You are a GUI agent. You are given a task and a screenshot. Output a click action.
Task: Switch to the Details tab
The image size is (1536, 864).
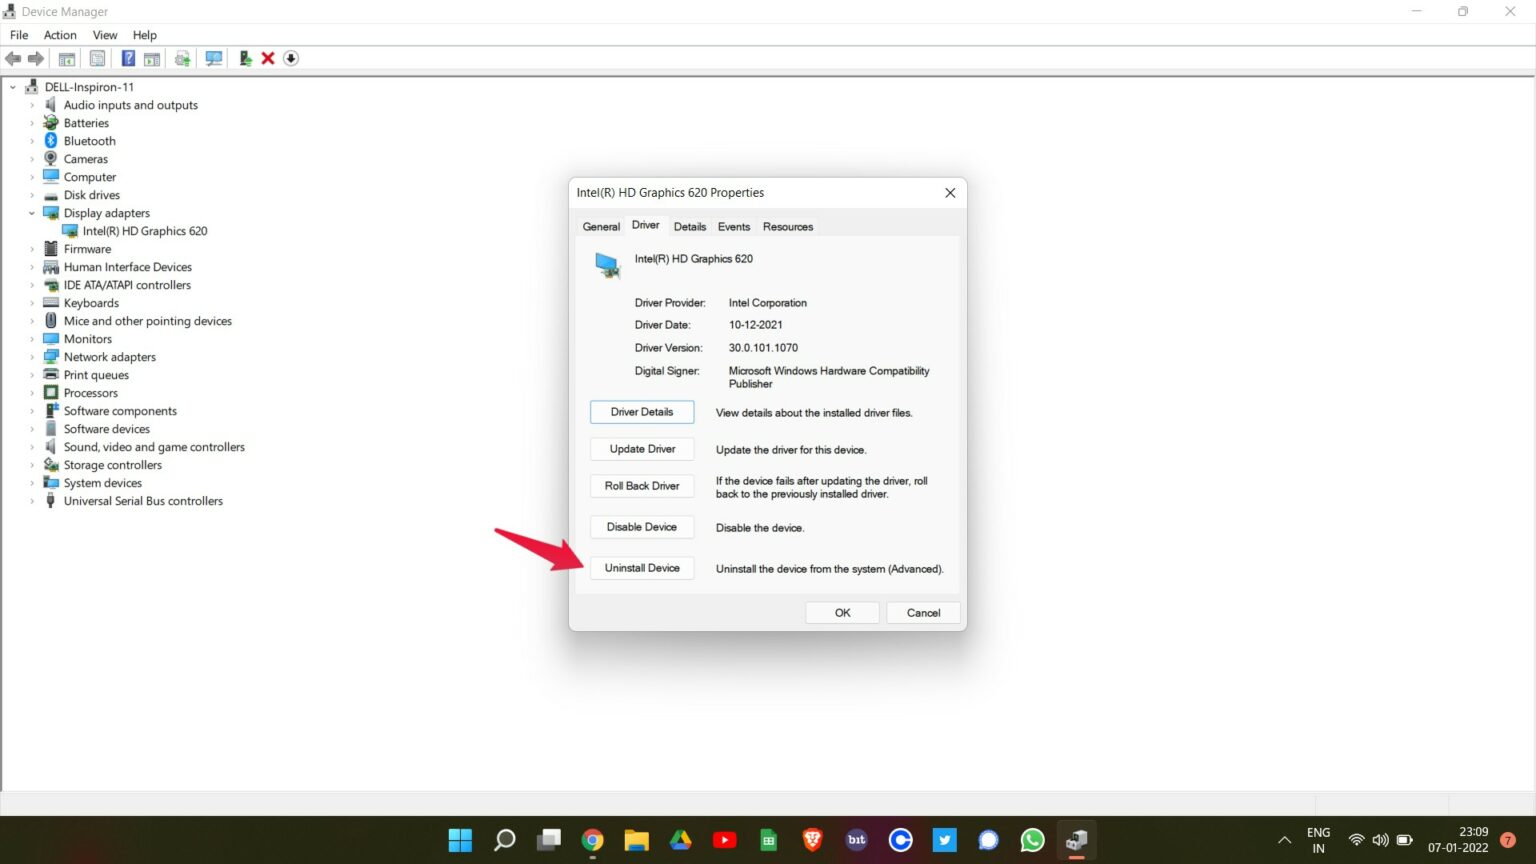click(690, 226)
